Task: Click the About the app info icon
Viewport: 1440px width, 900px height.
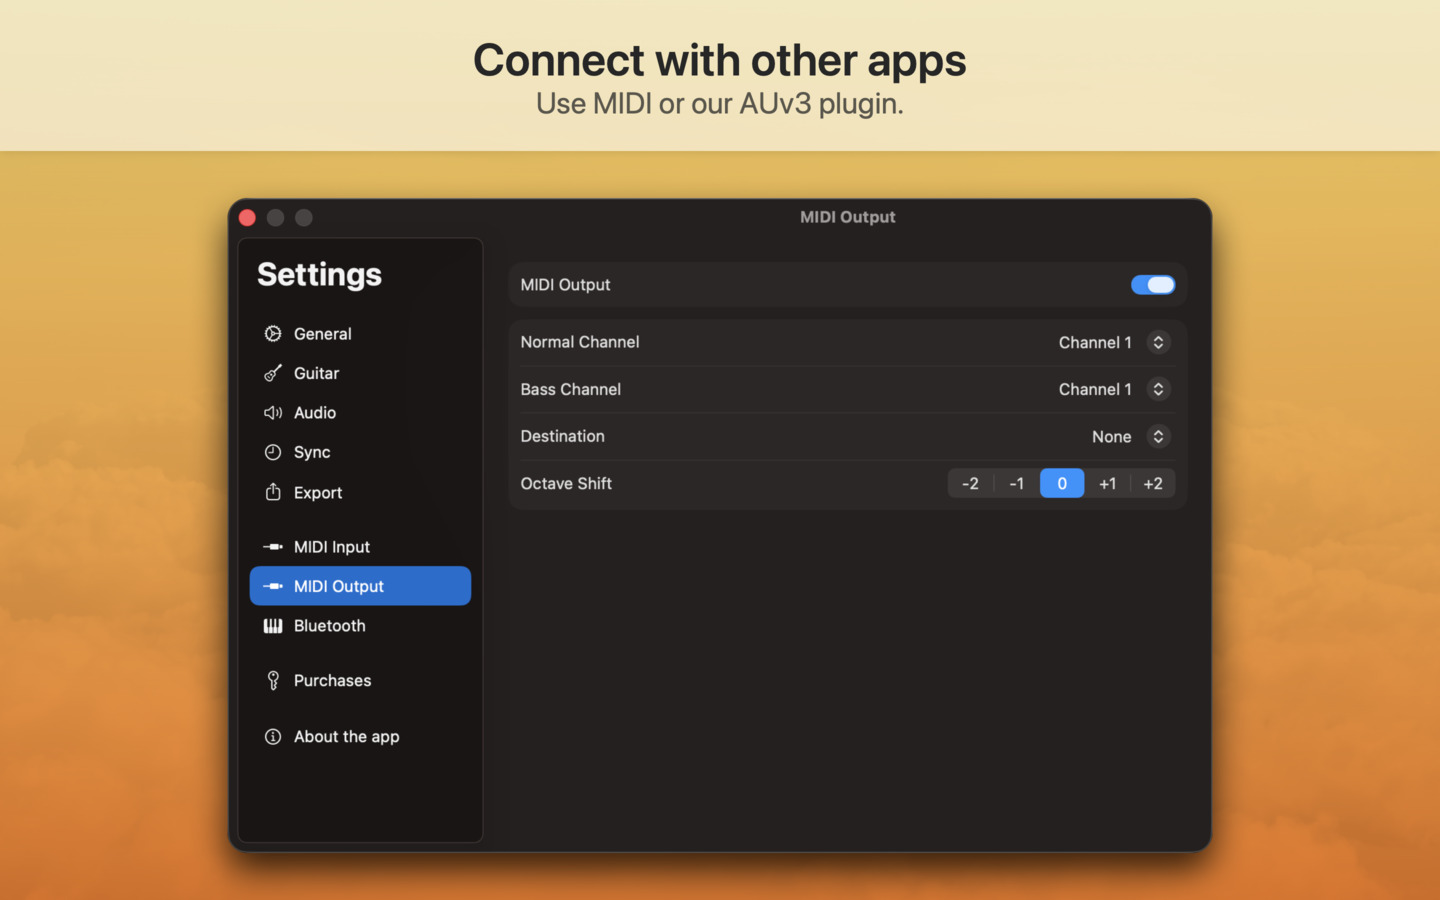Action: [x=272, y=737]
